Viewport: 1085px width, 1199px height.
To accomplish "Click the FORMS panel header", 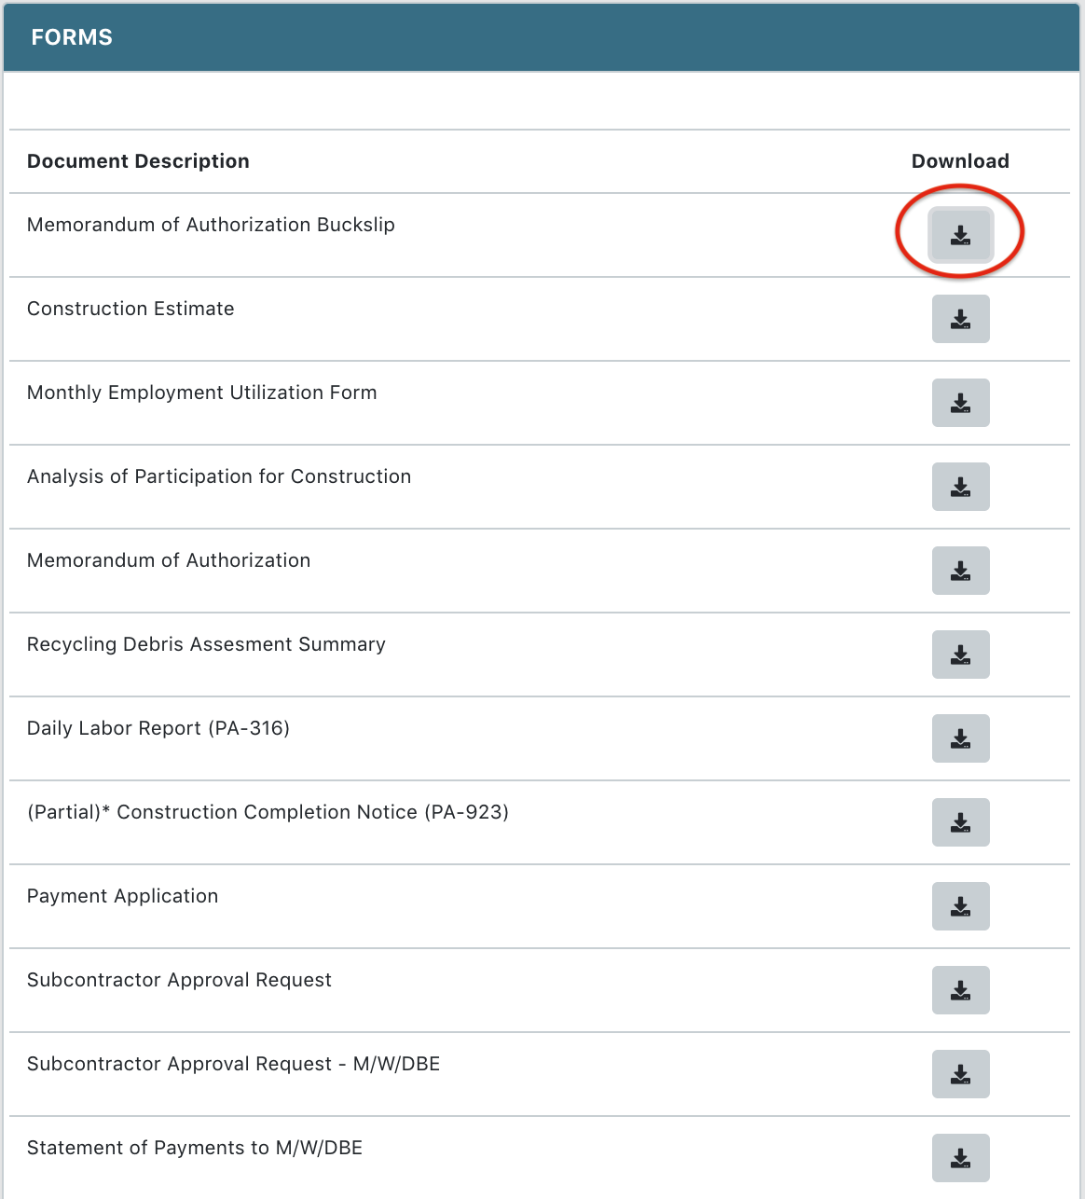I will 72,38.
